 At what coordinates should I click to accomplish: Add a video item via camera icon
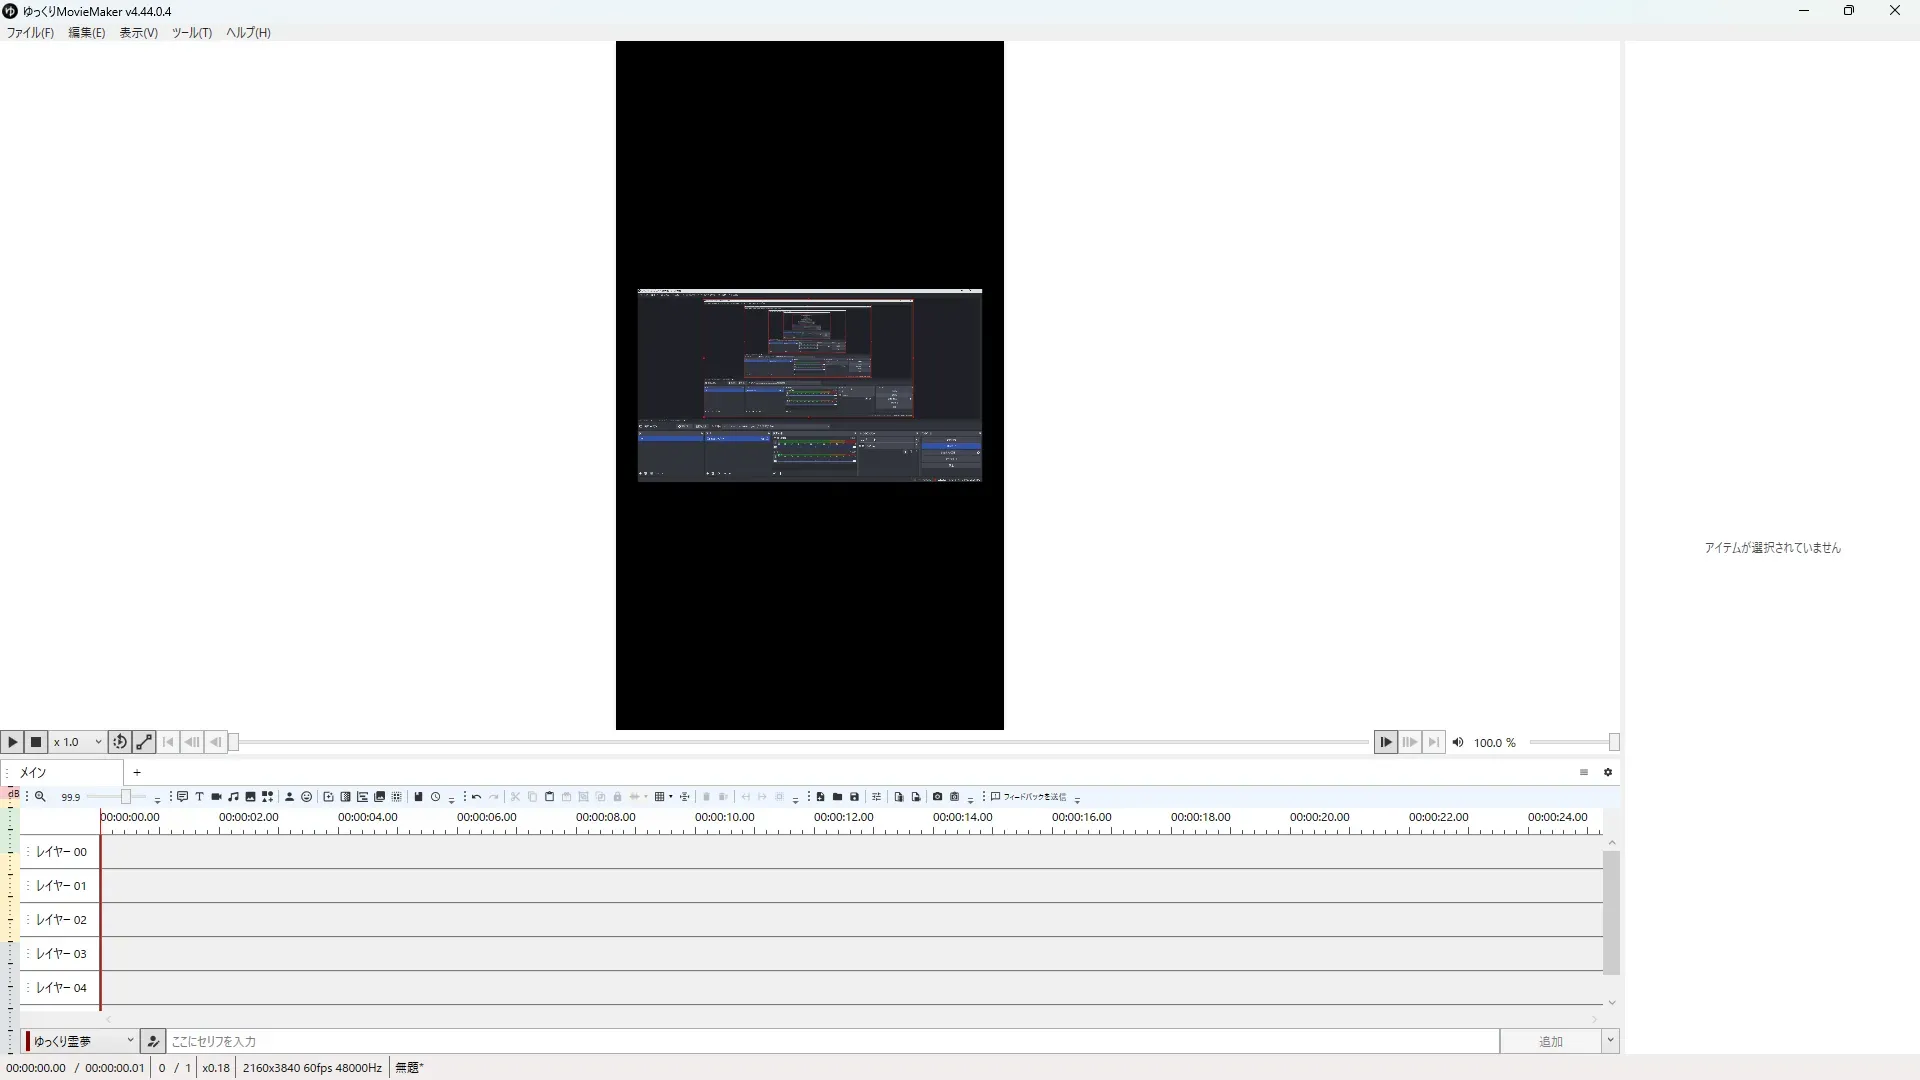(216, 797)
